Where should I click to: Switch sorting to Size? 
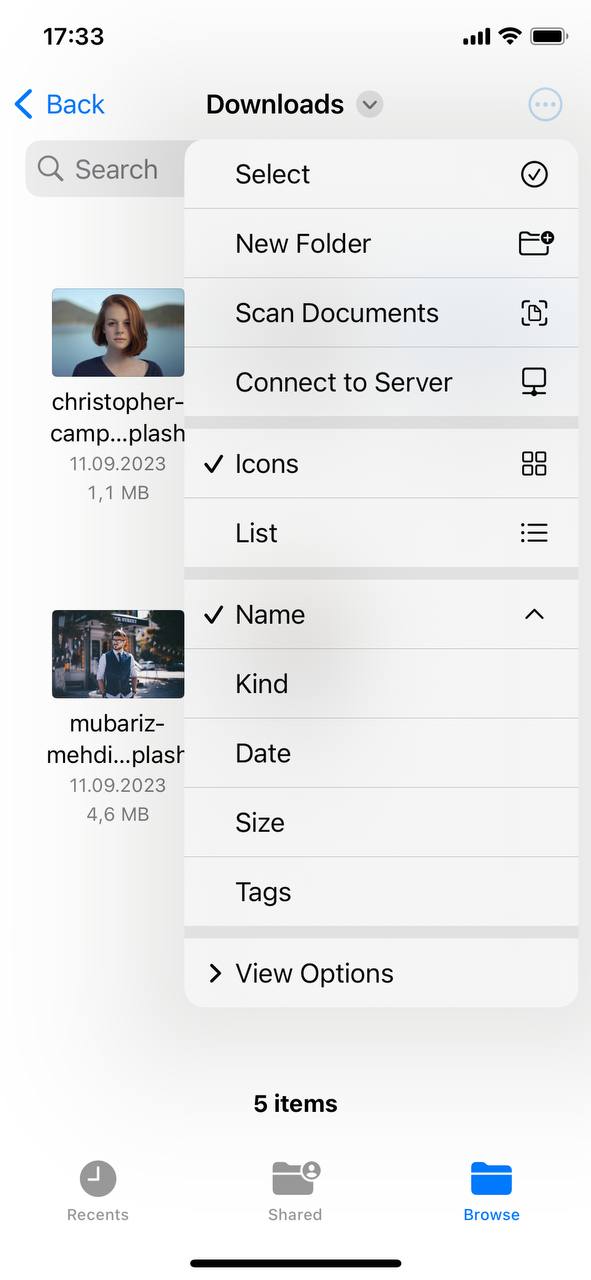coord(260,822)
